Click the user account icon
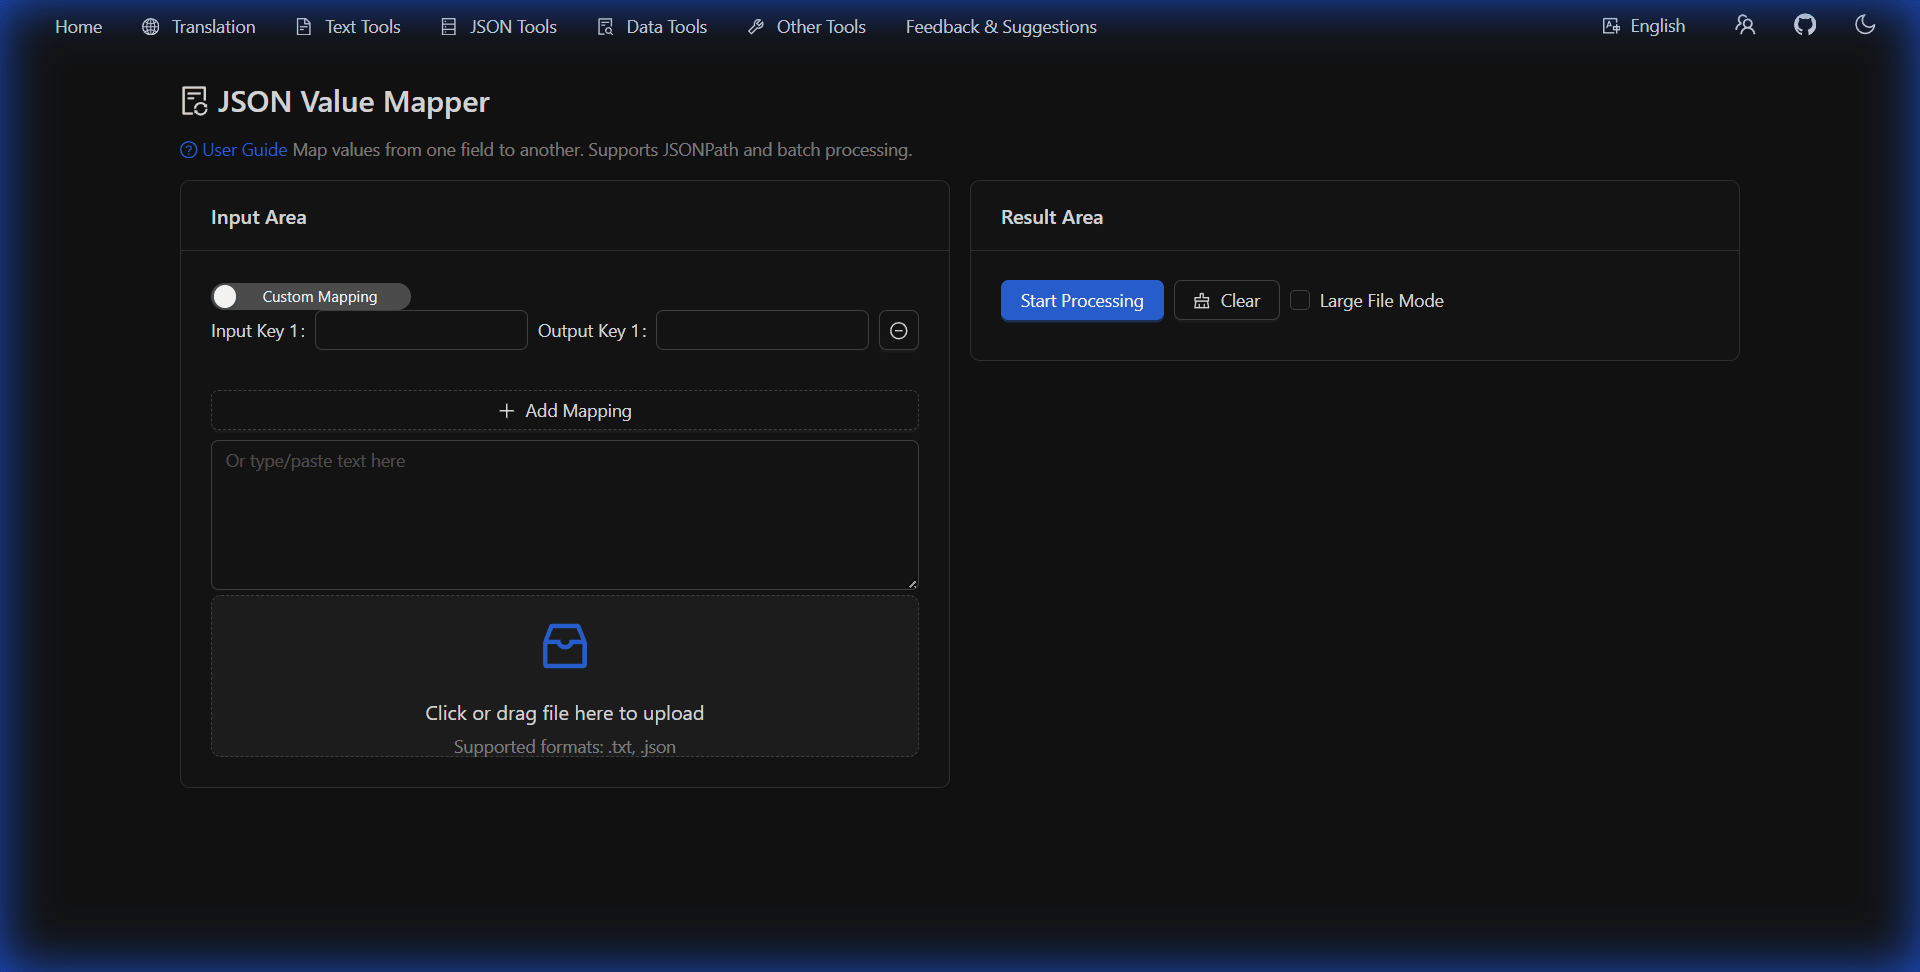The image size is (1920, 972). pos(1745,25)
